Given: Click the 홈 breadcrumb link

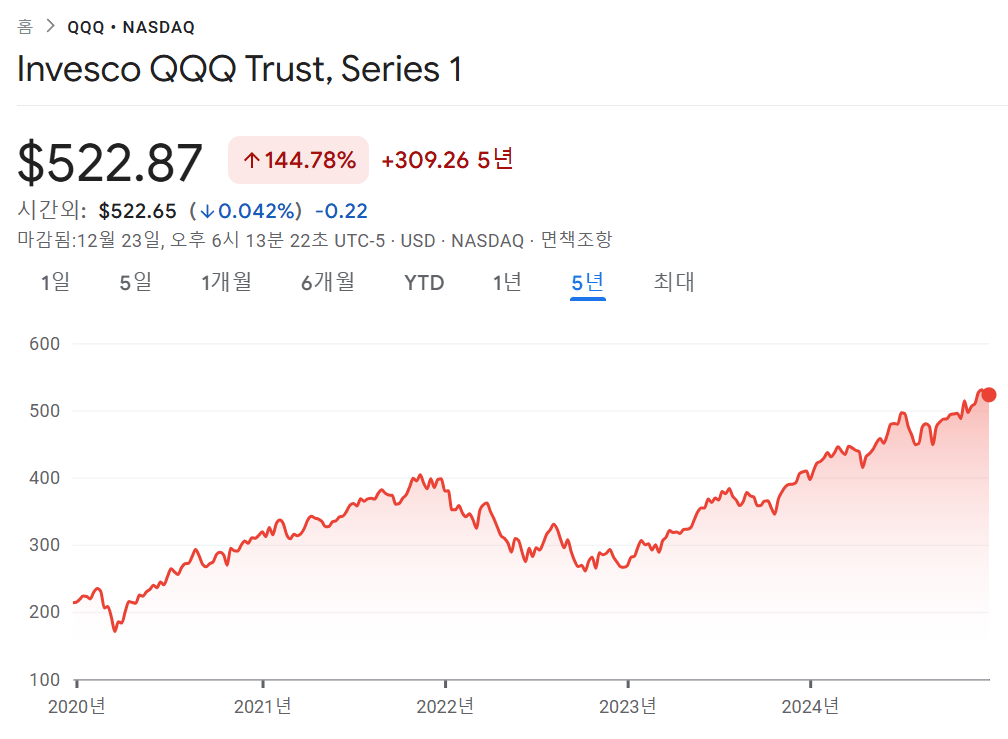Looking at the screenshot, I should [25, 27].
